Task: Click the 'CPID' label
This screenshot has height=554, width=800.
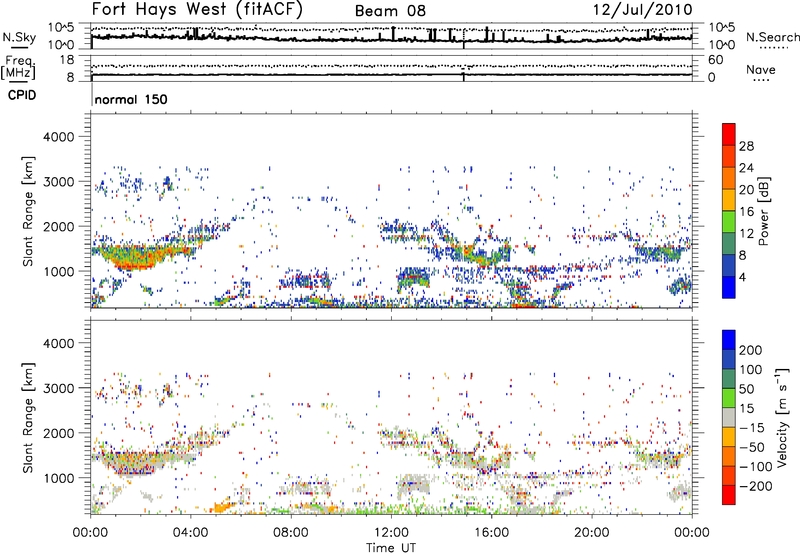Action: (x=22, y=95)
